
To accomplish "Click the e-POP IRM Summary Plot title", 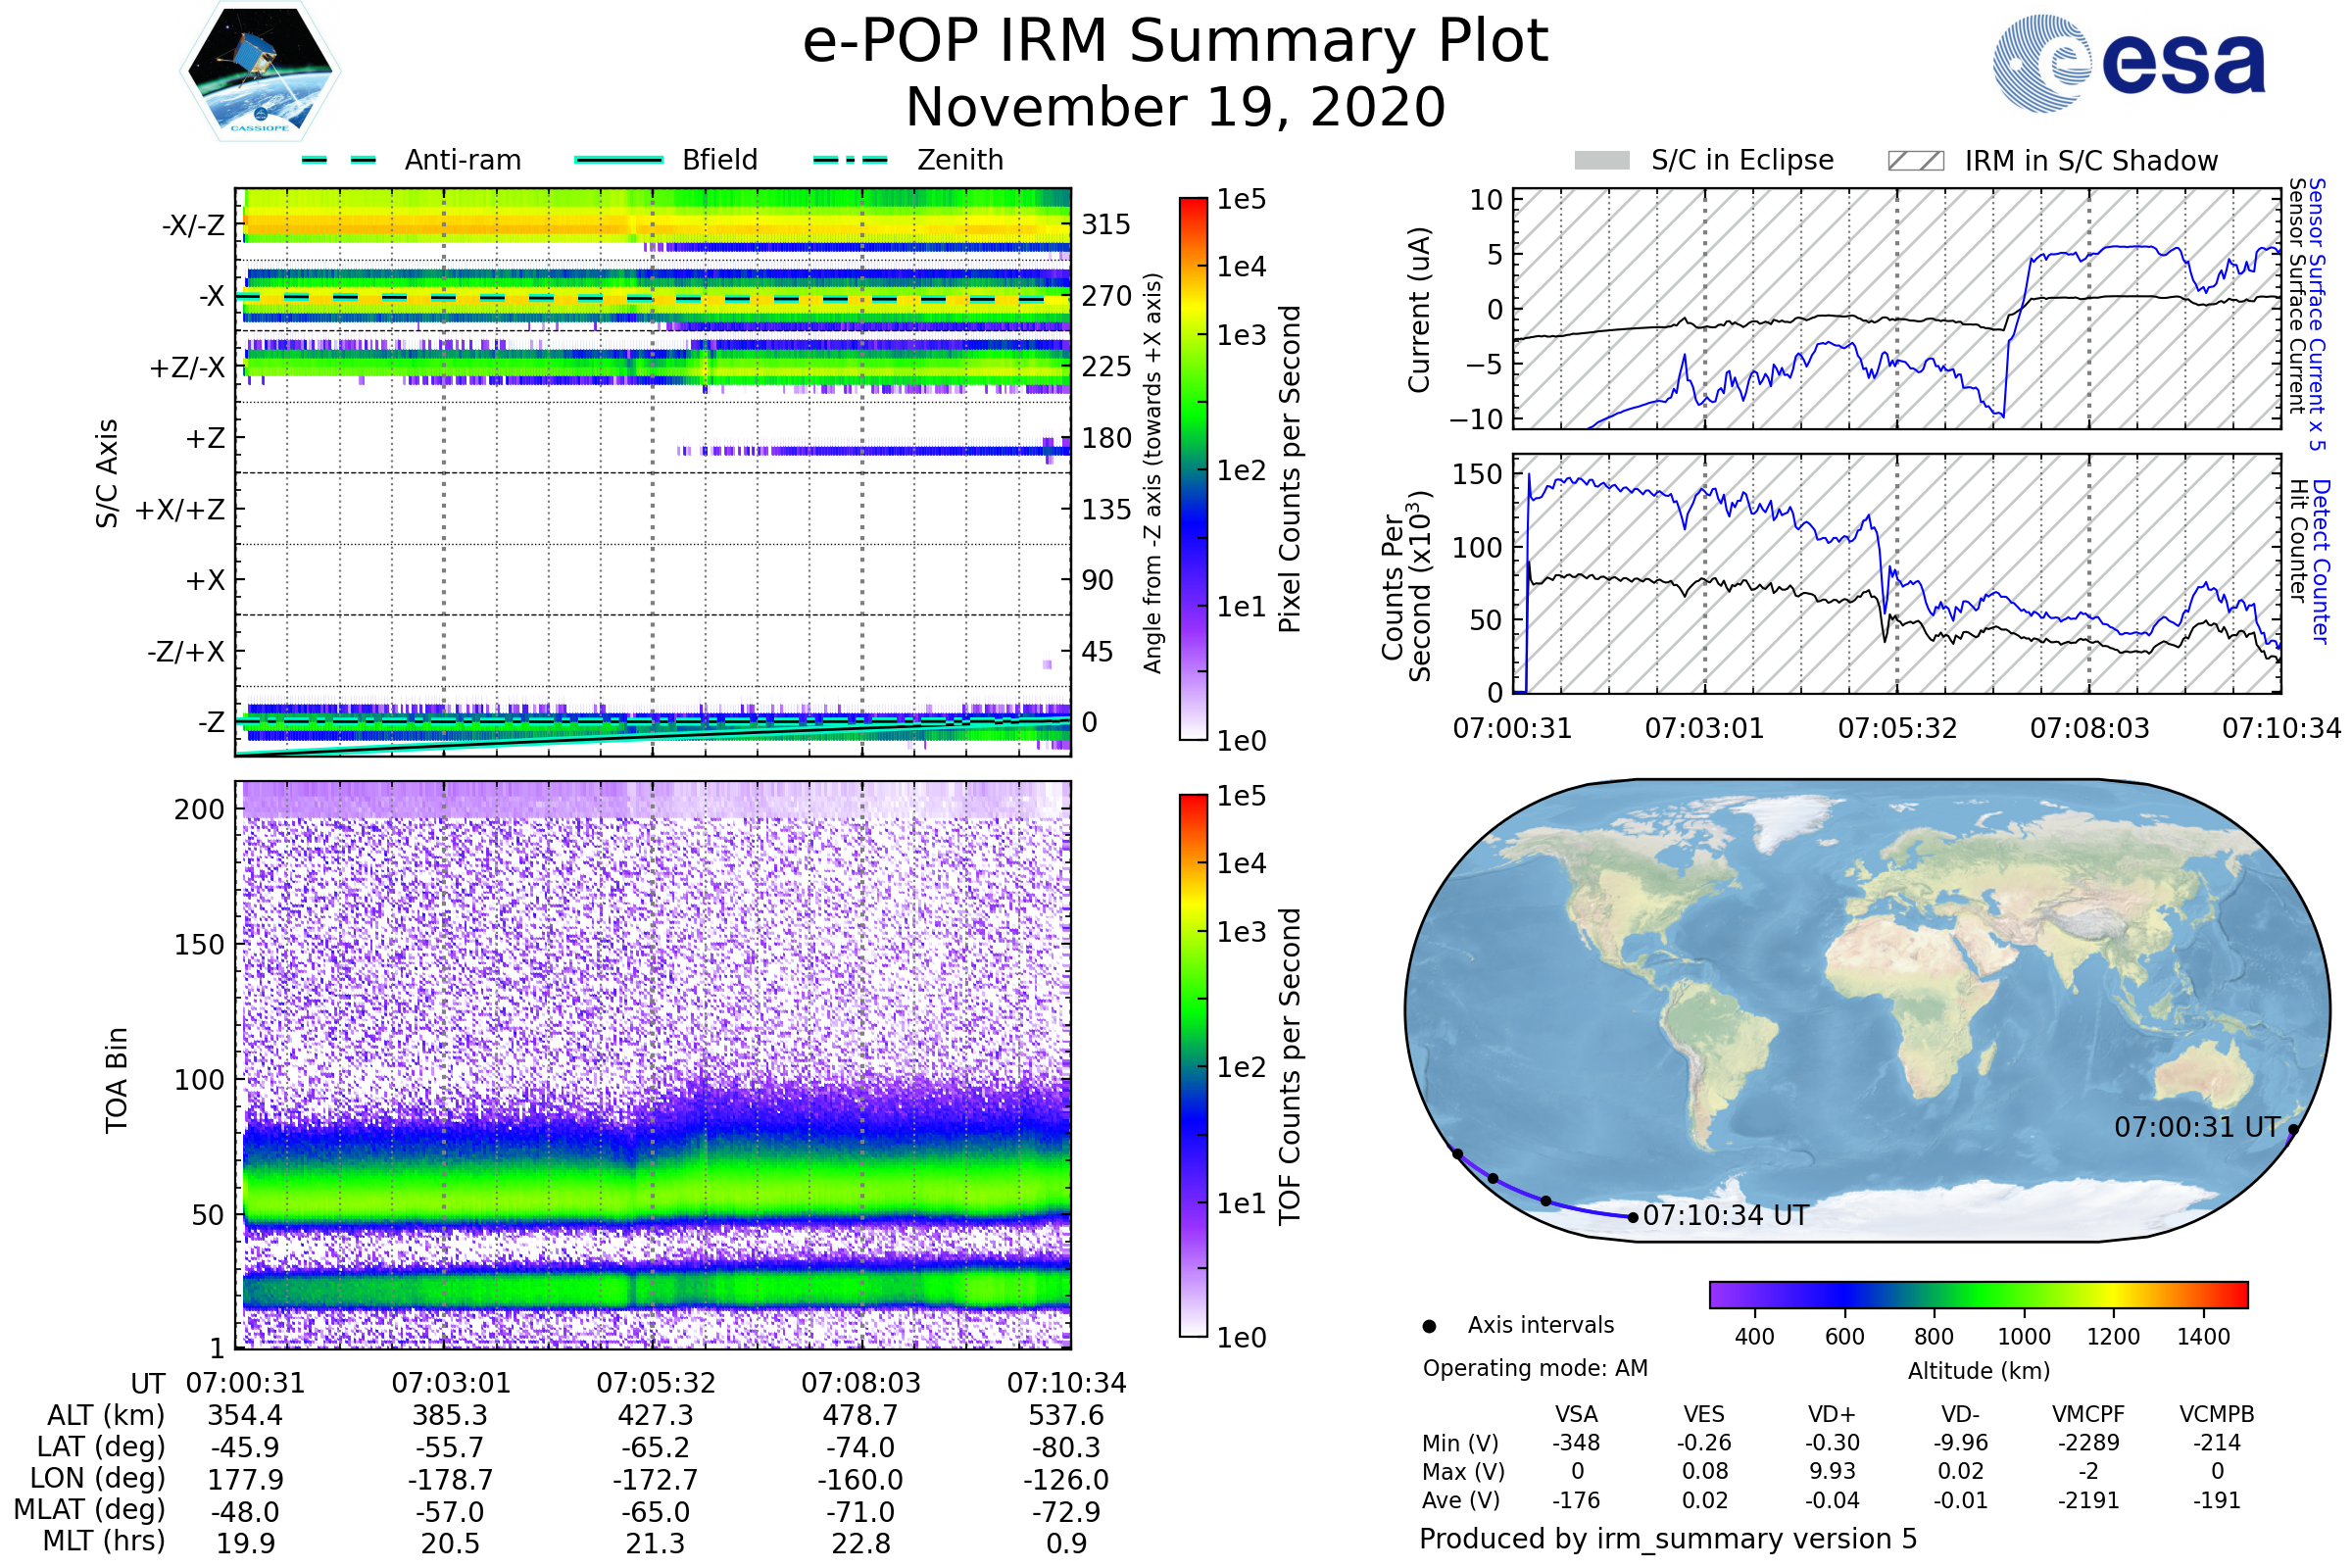I will (x=1175, y=42).
